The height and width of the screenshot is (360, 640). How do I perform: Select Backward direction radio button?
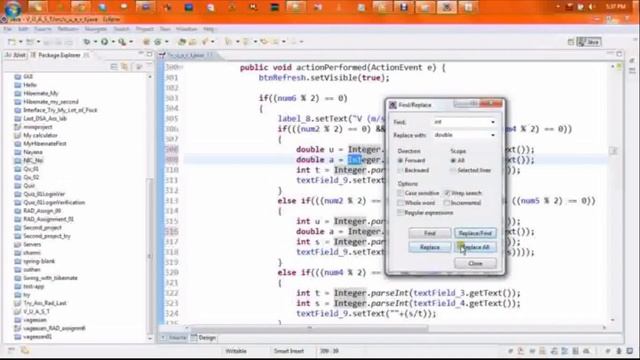point(400,170)
